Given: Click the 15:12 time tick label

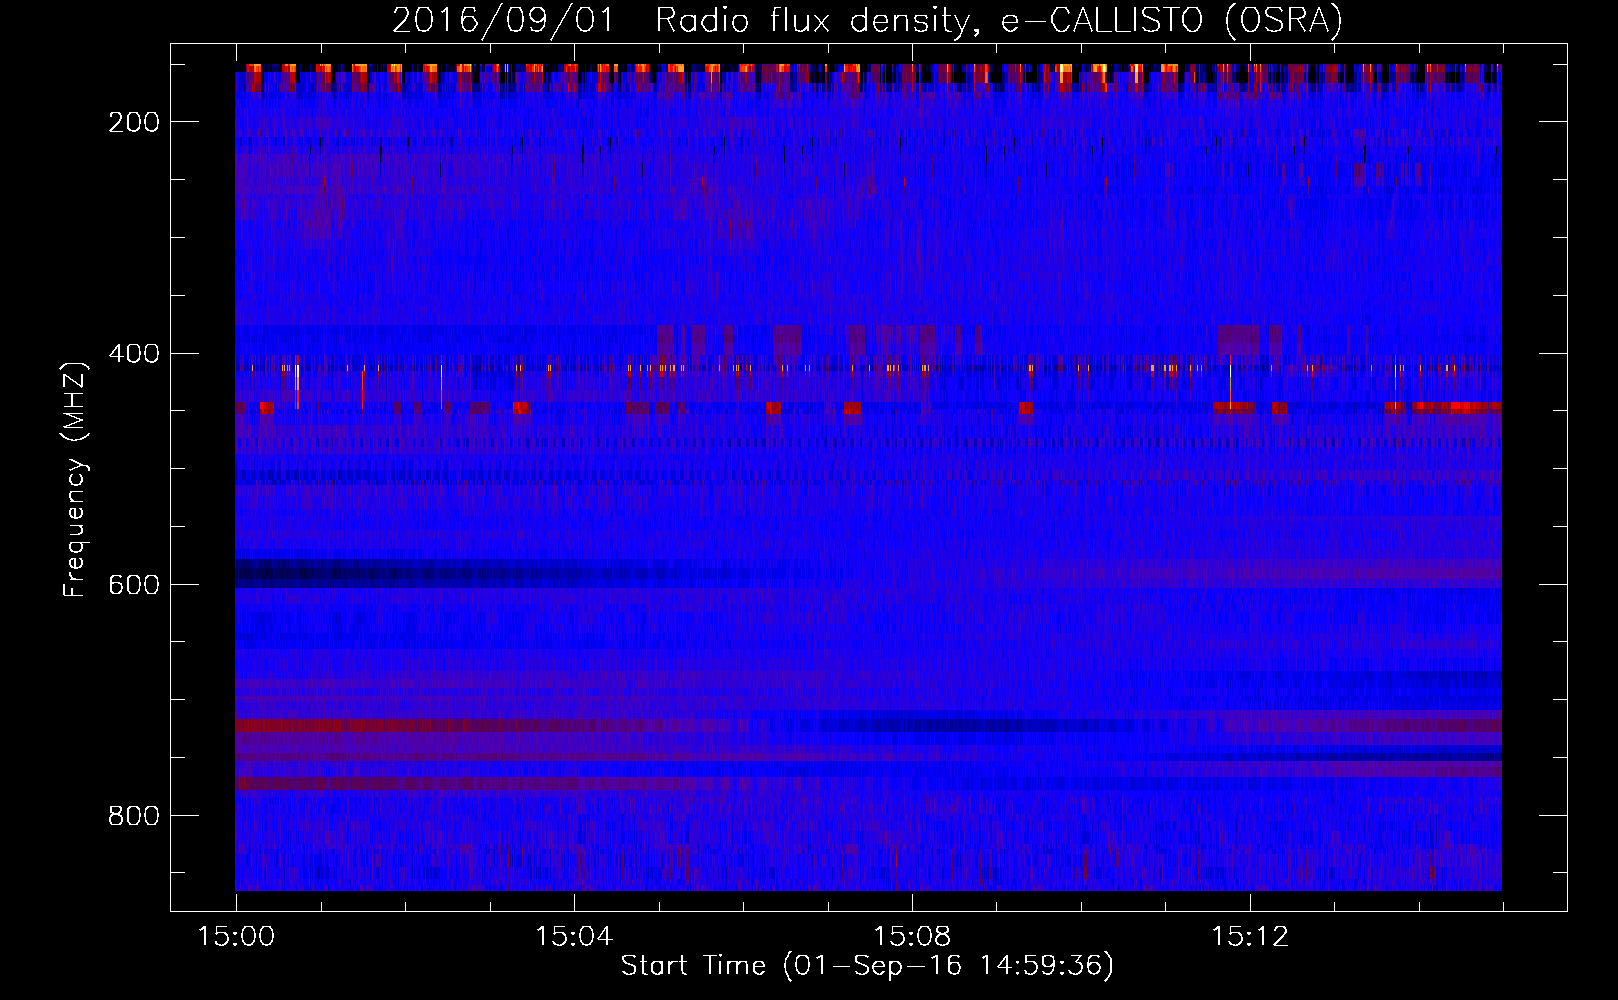Looking at the screenshot, I should [x=1250, y=937].
